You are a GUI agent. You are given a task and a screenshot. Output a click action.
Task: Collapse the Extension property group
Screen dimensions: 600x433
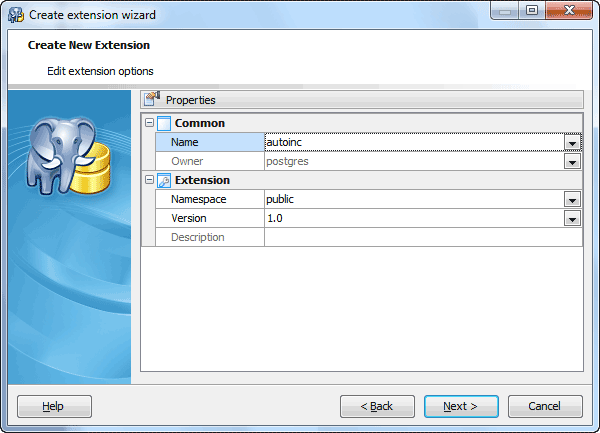(149, 181)
